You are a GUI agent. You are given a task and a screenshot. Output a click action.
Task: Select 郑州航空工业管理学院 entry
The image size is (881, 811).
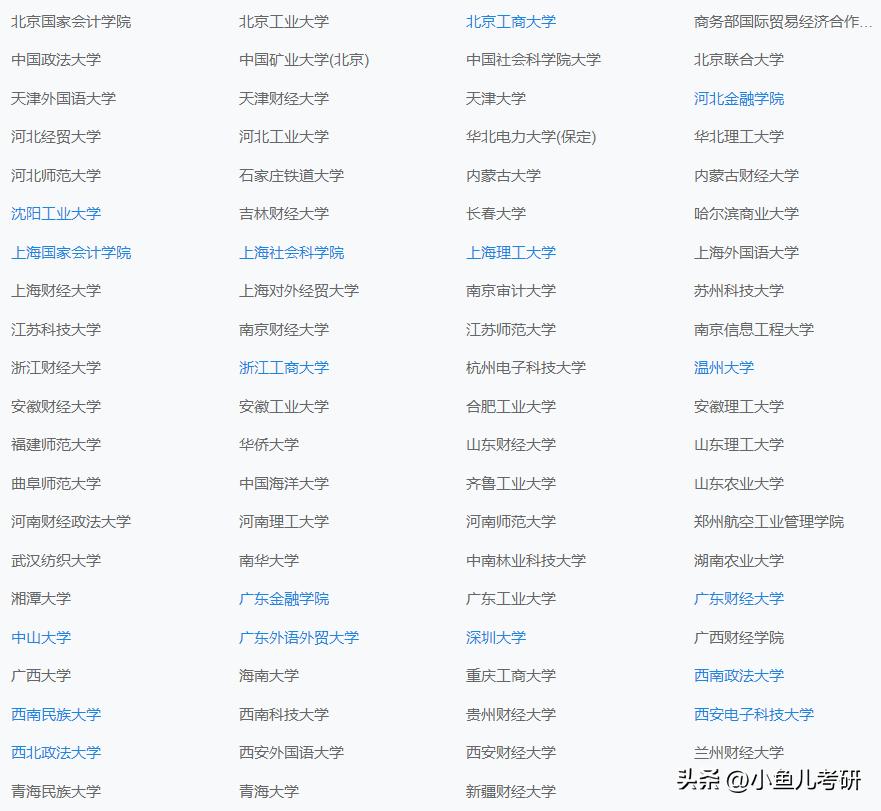769,522
